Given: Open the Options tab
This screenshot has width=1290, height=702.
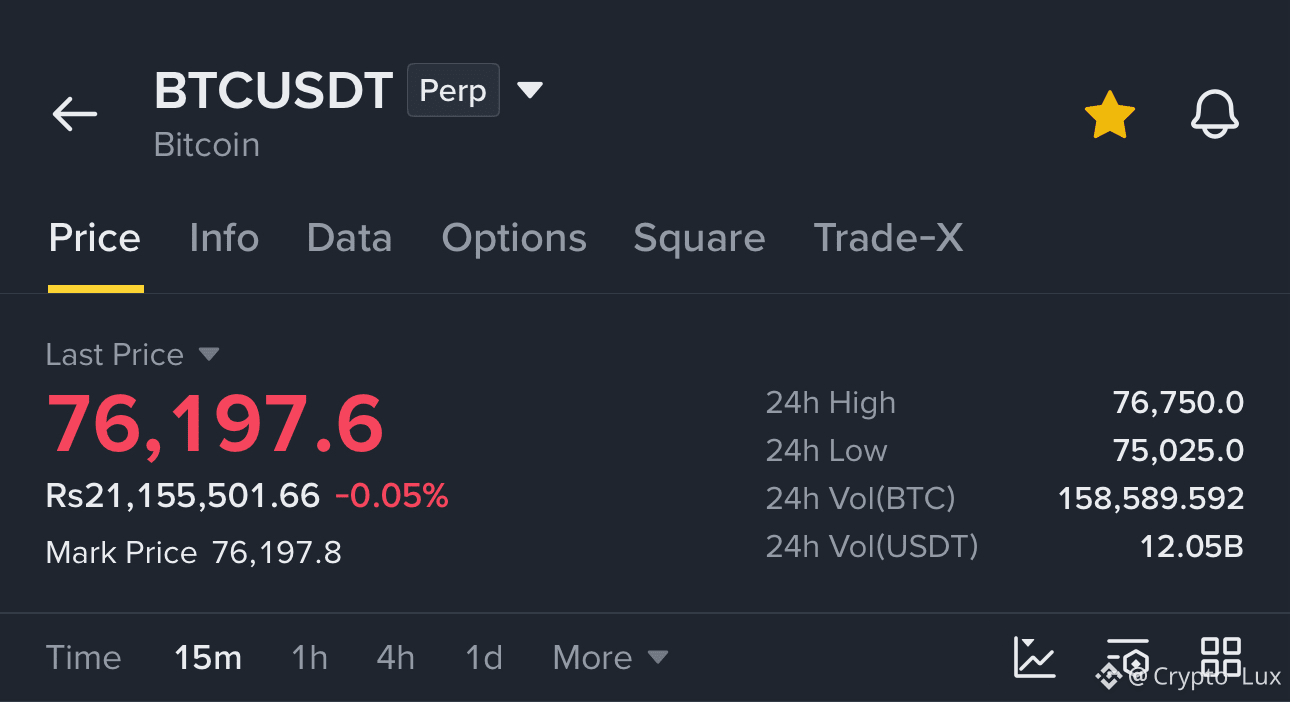Looking at the screenshot, I should coord(514,238).
